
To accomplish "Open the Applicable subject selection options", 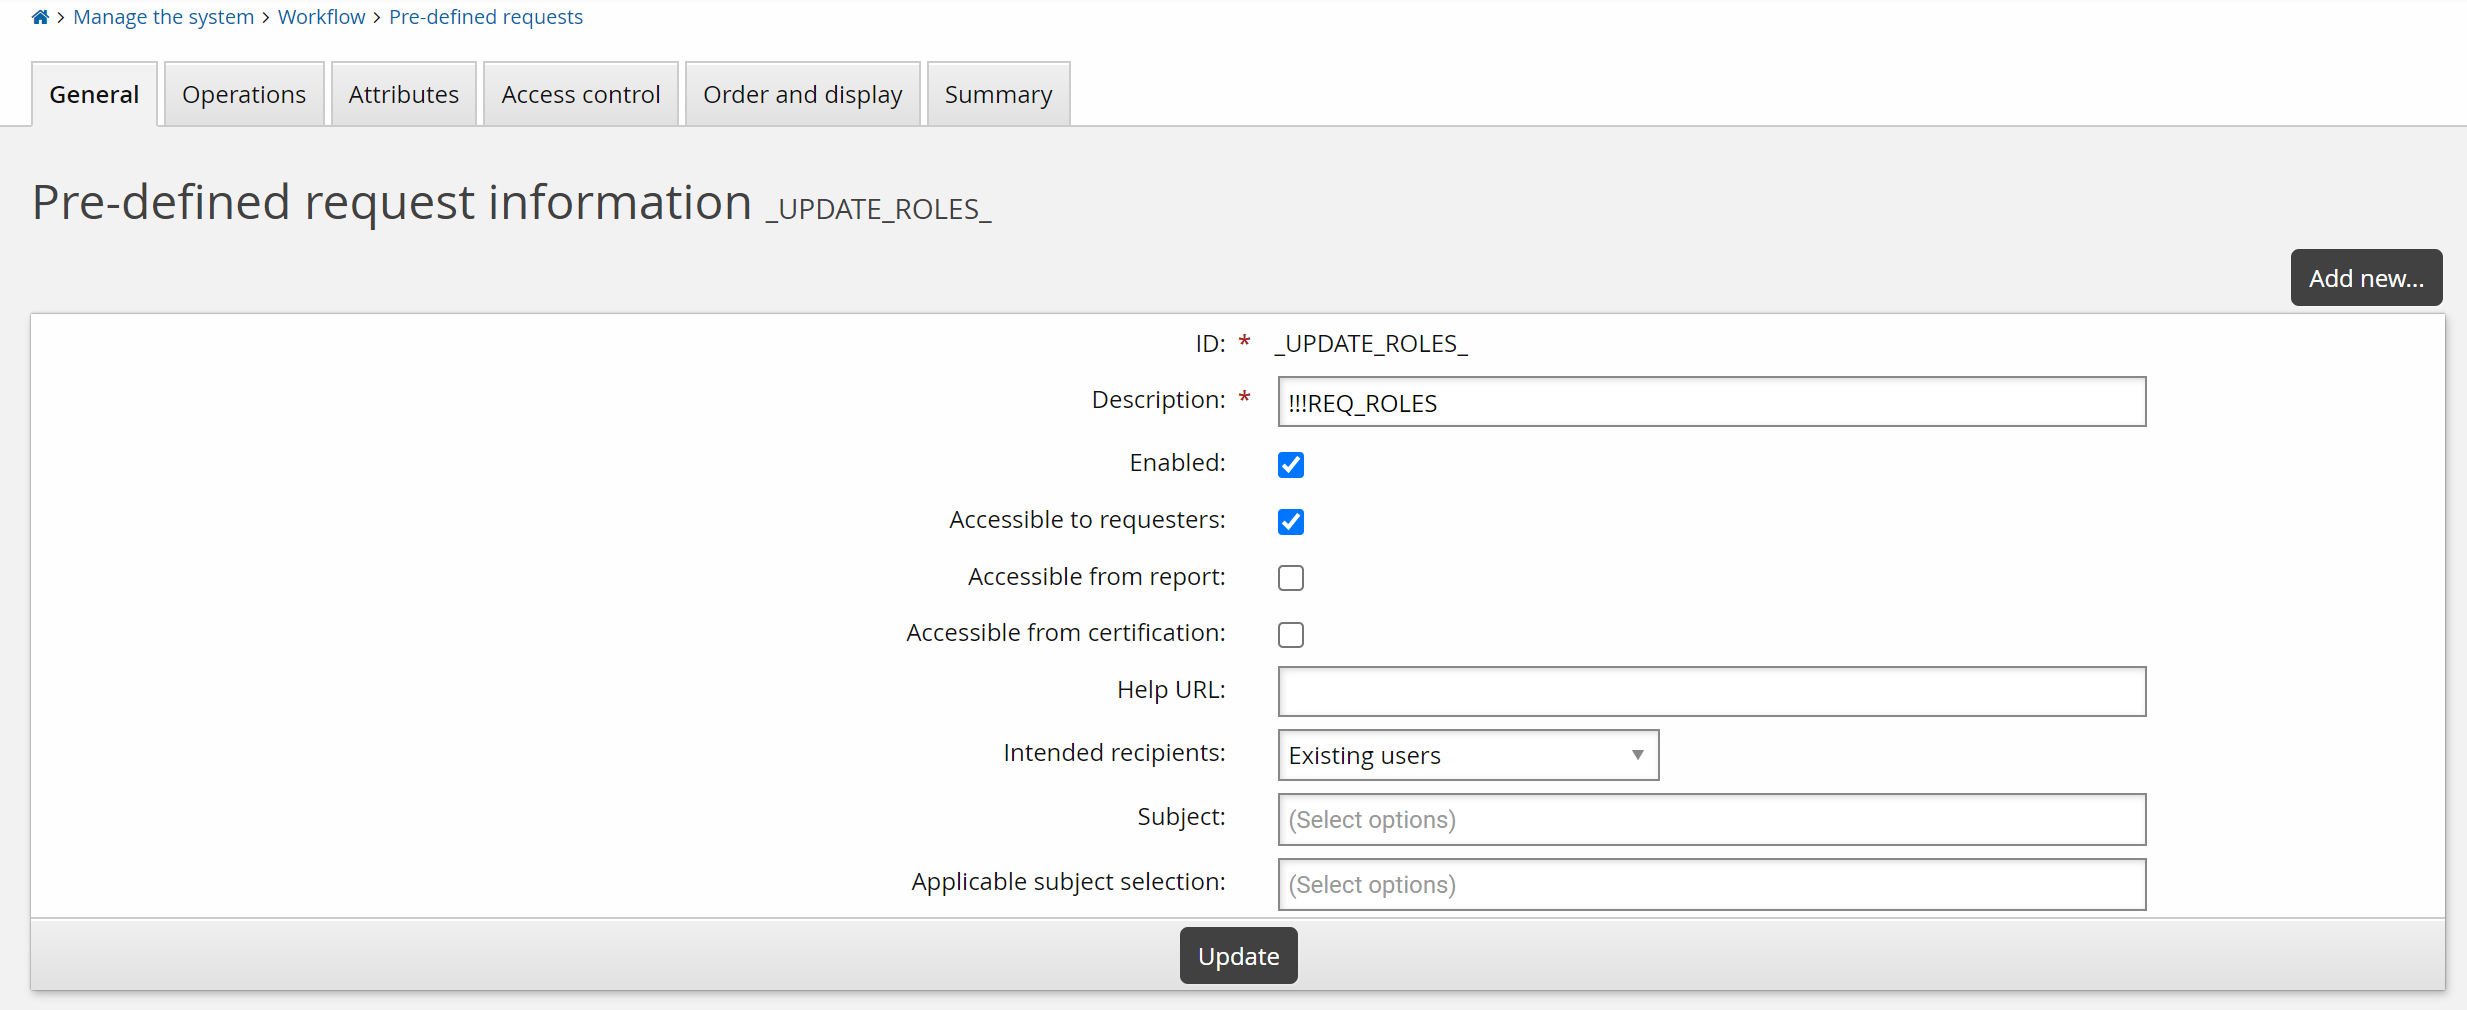I will pyautogui.click(x=1710, y=884).
